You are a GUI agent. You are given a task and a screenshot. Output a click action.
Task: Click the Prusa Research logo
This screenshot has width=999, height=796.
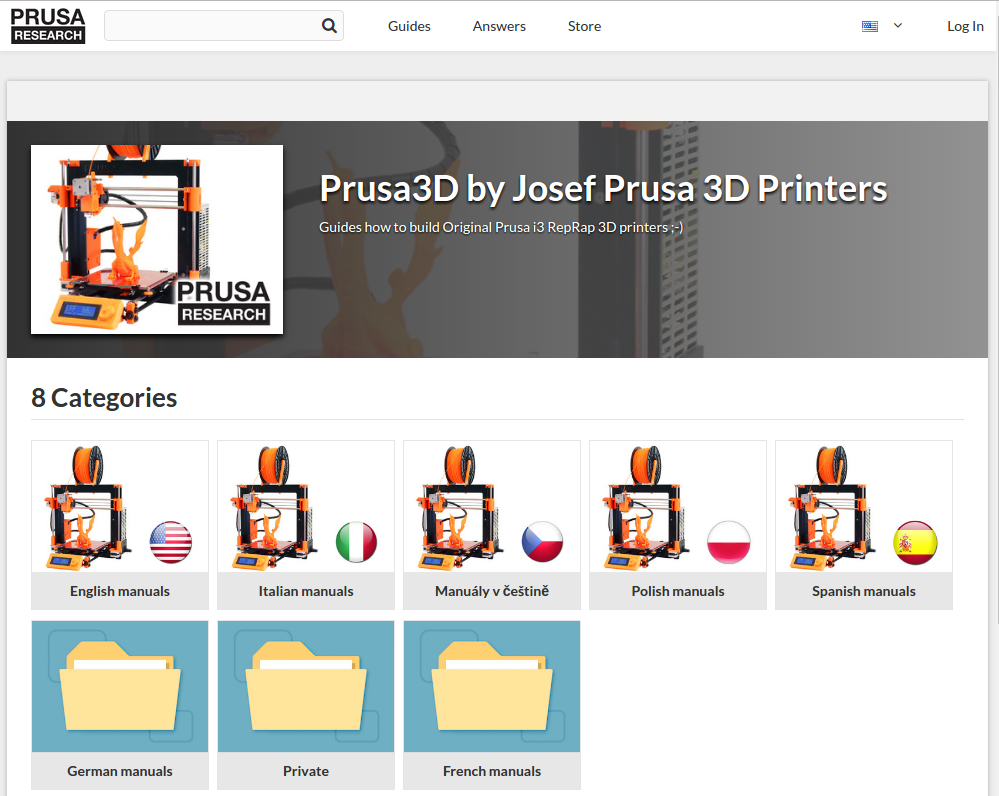point(48,26)
